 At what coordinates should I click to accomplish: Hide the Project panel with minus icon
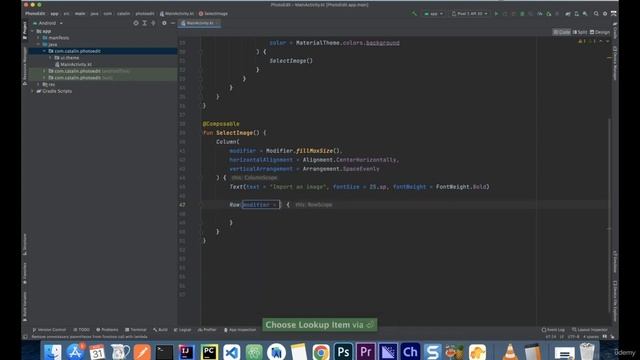pyautogui.click(x=173, y=23)
